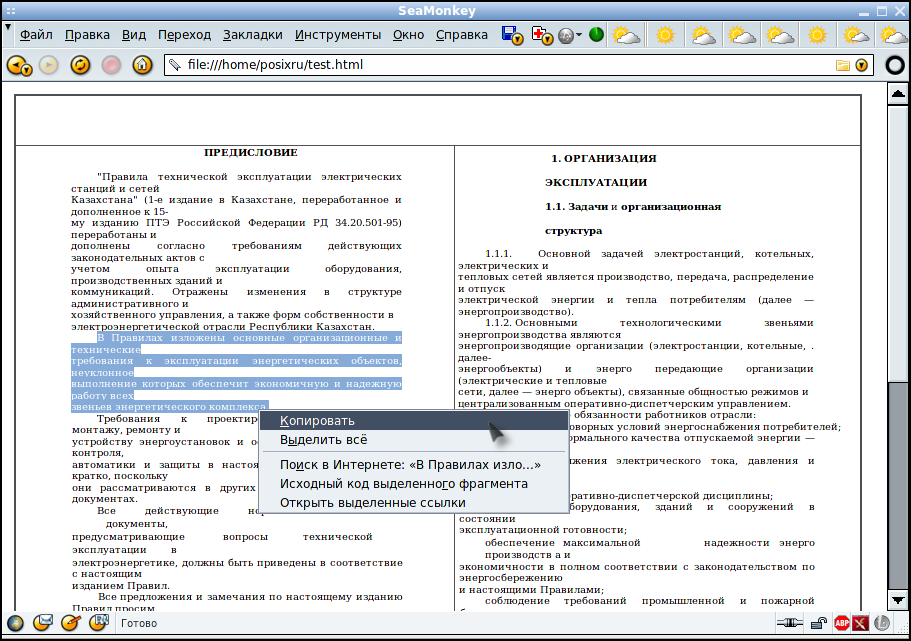Open the Вид menu

coord(134,35)
